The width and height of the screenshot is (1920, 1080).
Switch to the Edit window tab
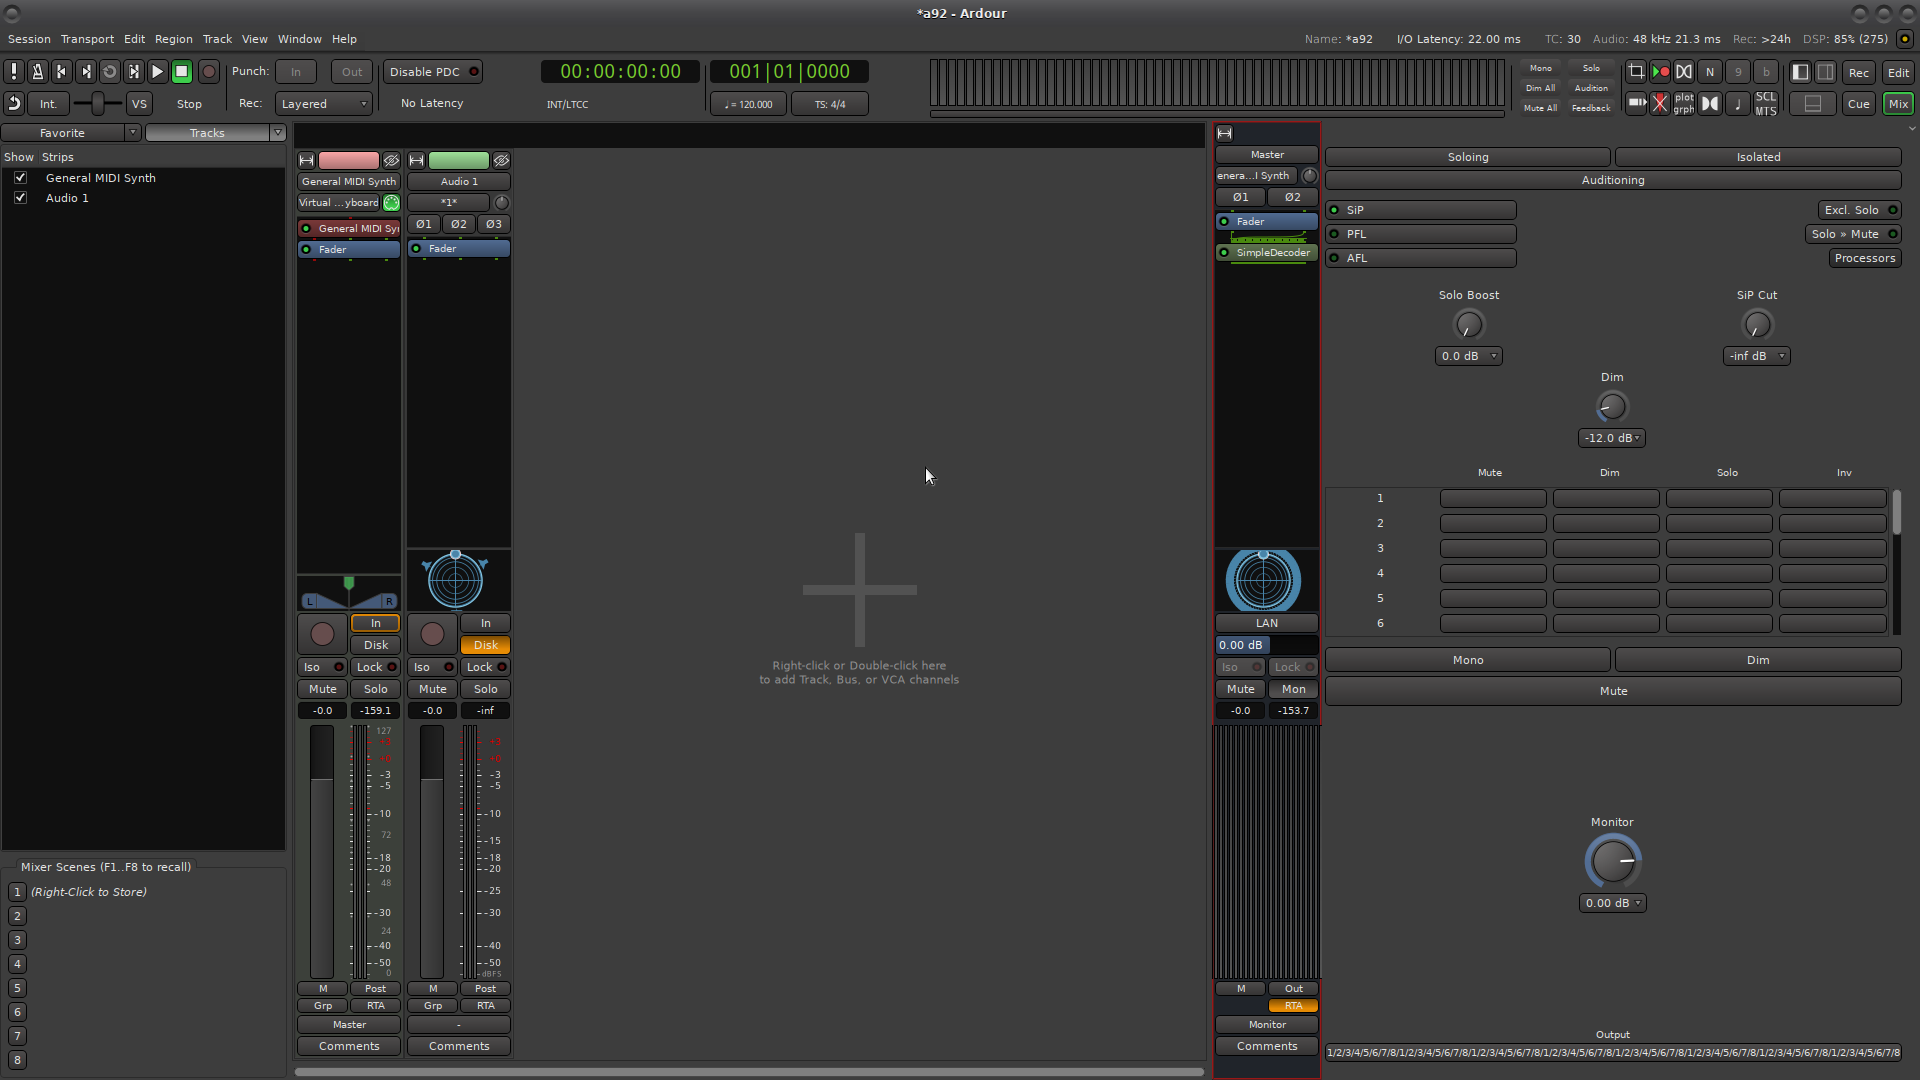click(1897, 72)
